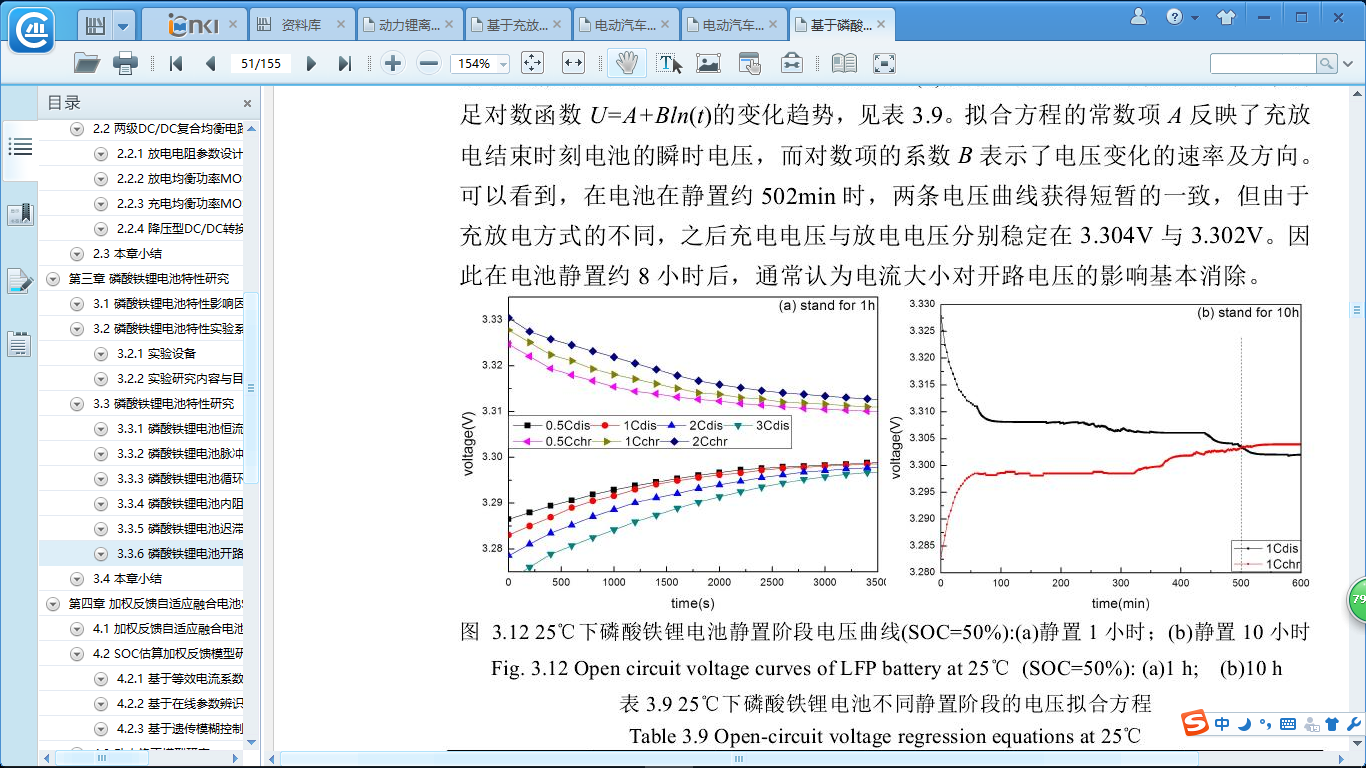Jump to the first page
Image resolution: width=1366 pixels, height=768 pixels.
(176, 64)
